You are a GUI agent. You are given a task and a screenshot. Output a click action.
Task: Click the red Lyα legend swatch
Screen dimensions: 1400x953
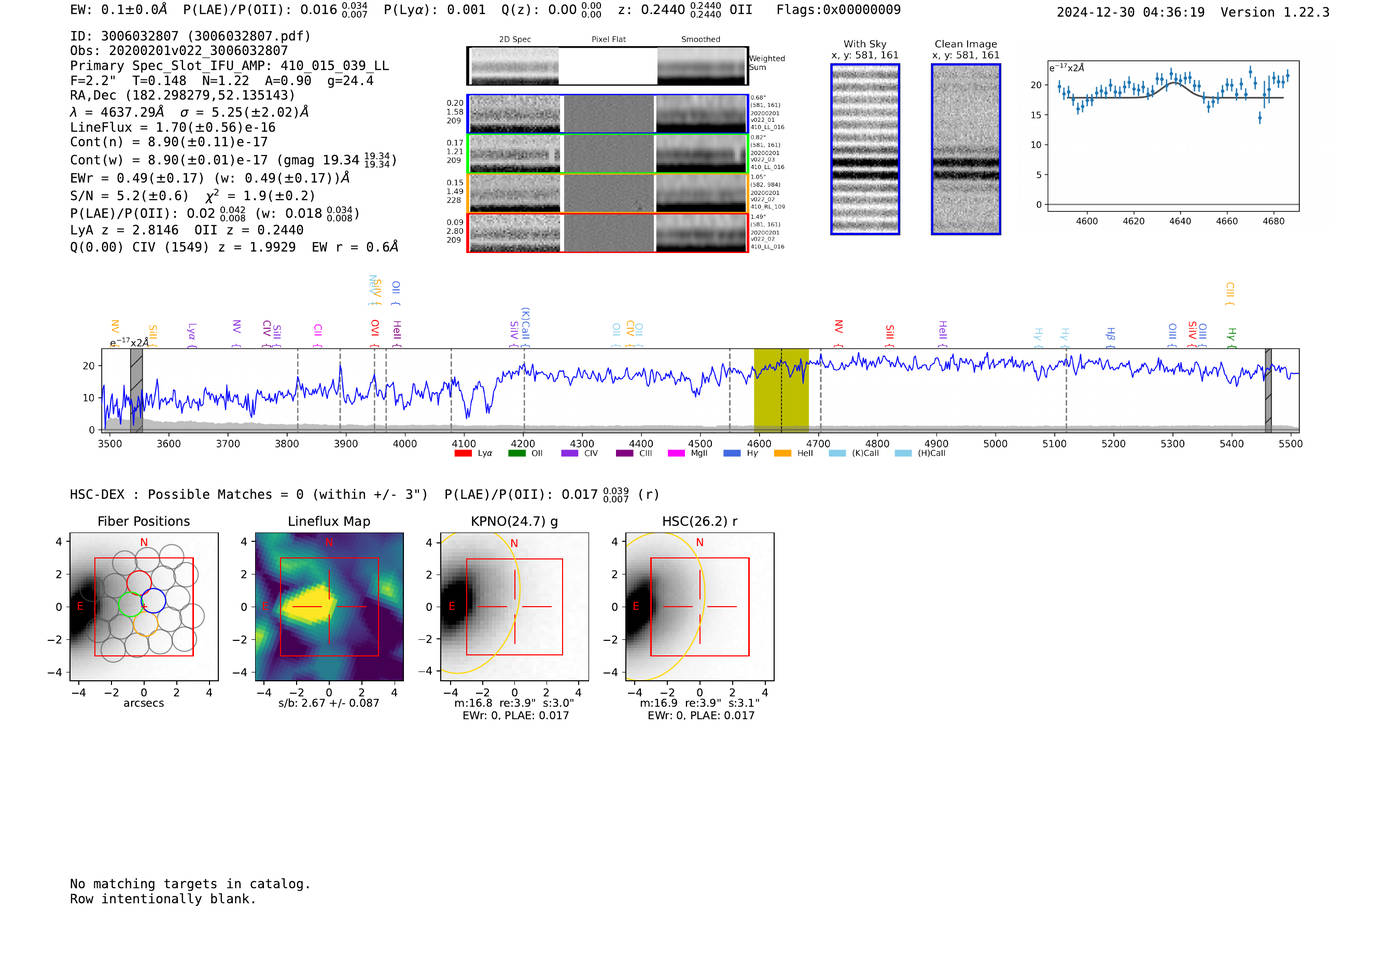click(x=462, y=454)
